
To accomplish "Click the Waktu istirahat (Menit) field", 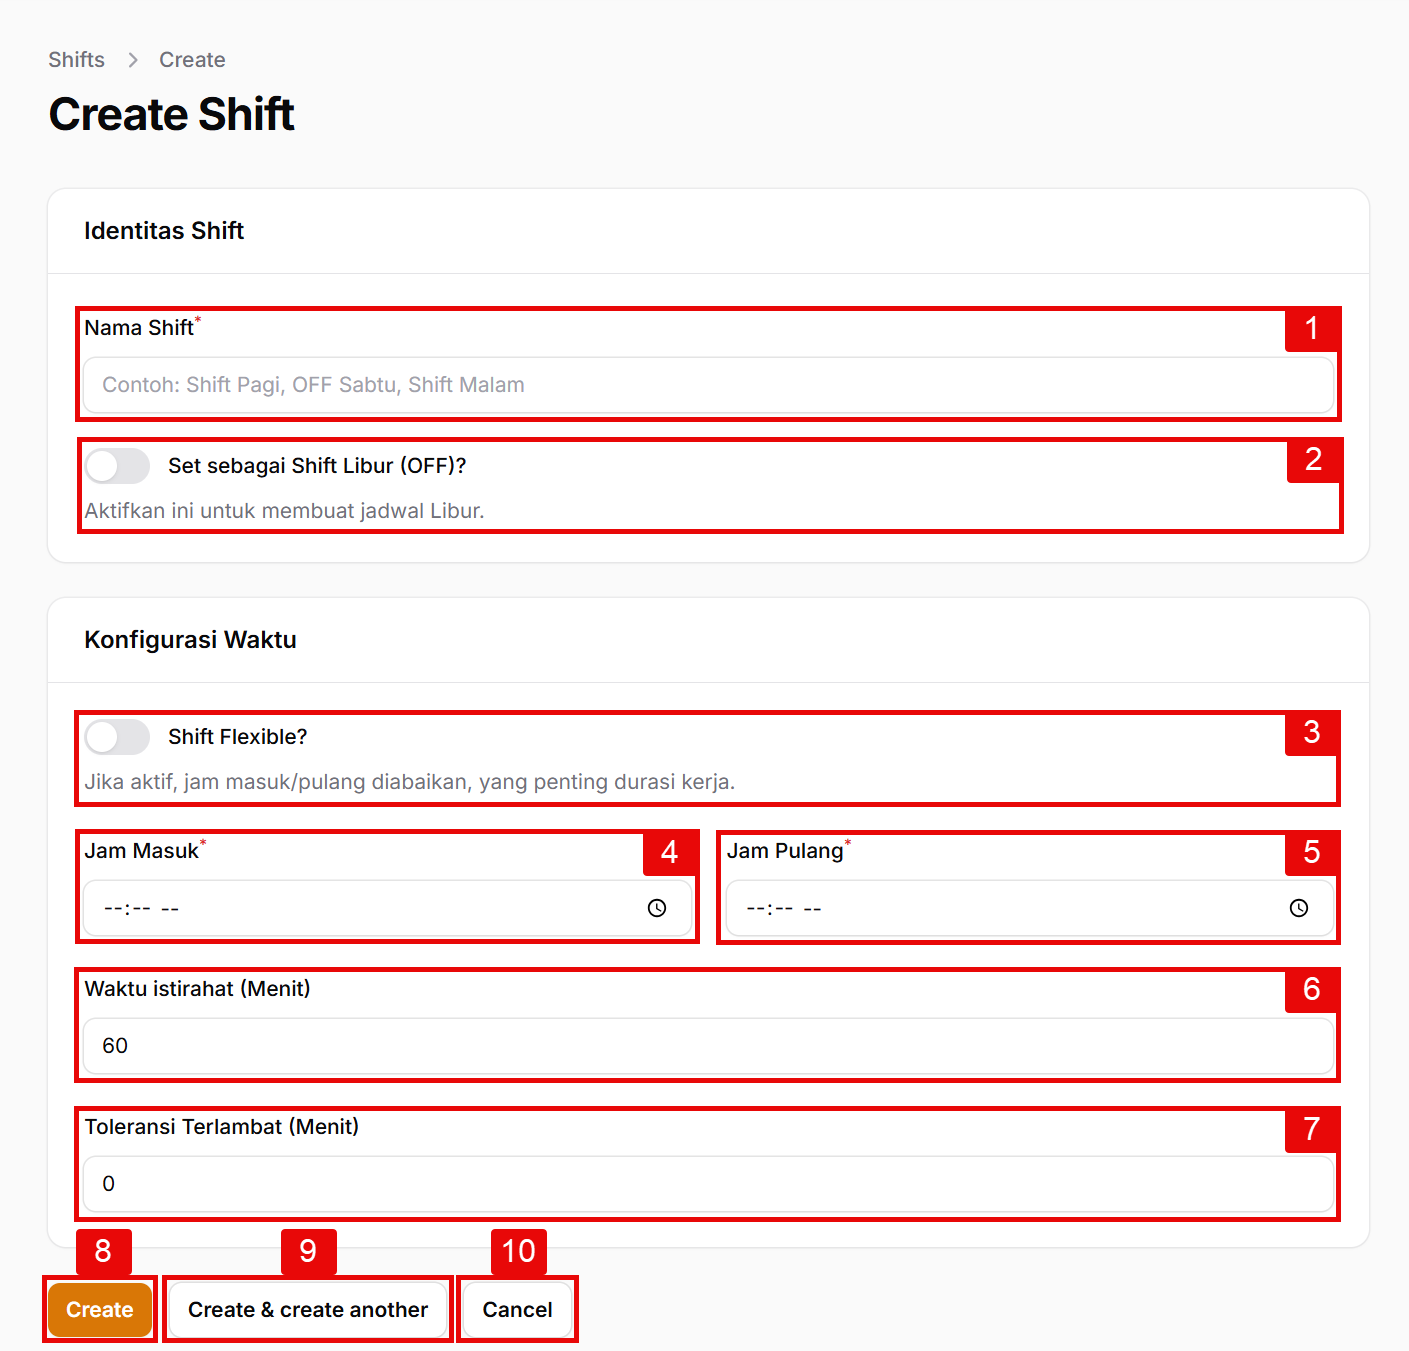I will pyautogui.click(x=708, y=1046).
